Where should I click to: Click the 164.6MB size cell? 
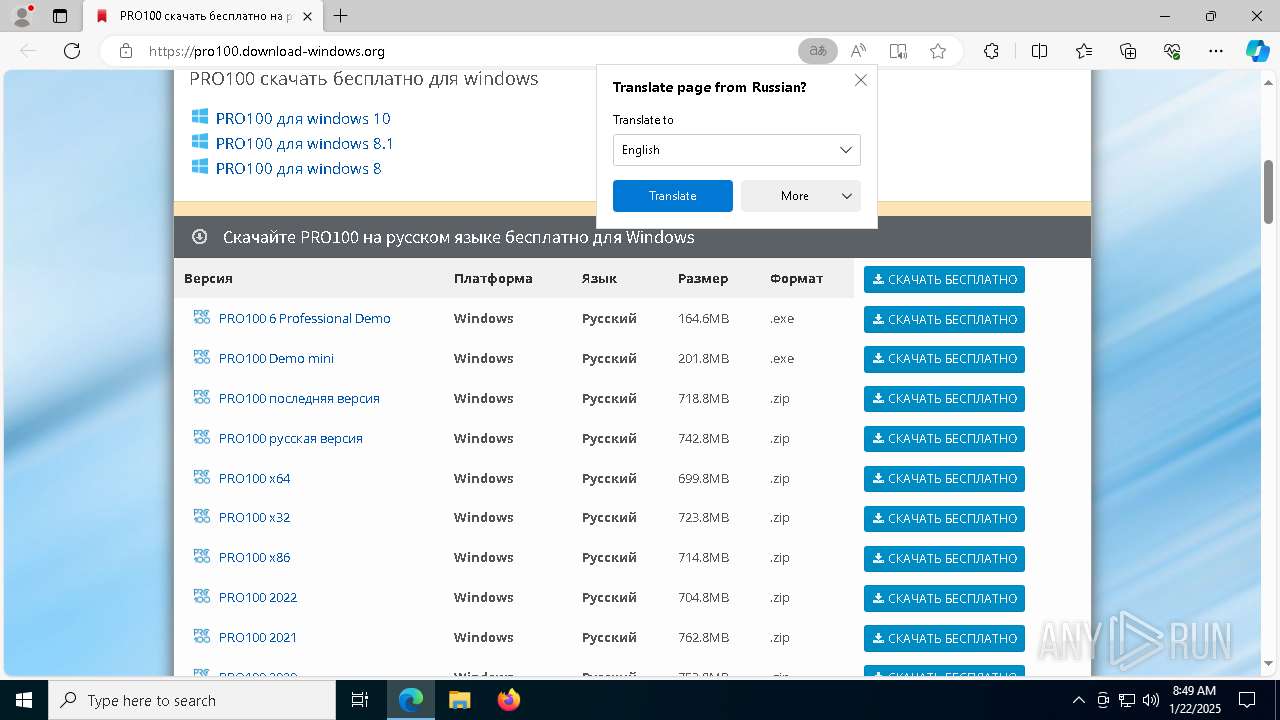703,318
